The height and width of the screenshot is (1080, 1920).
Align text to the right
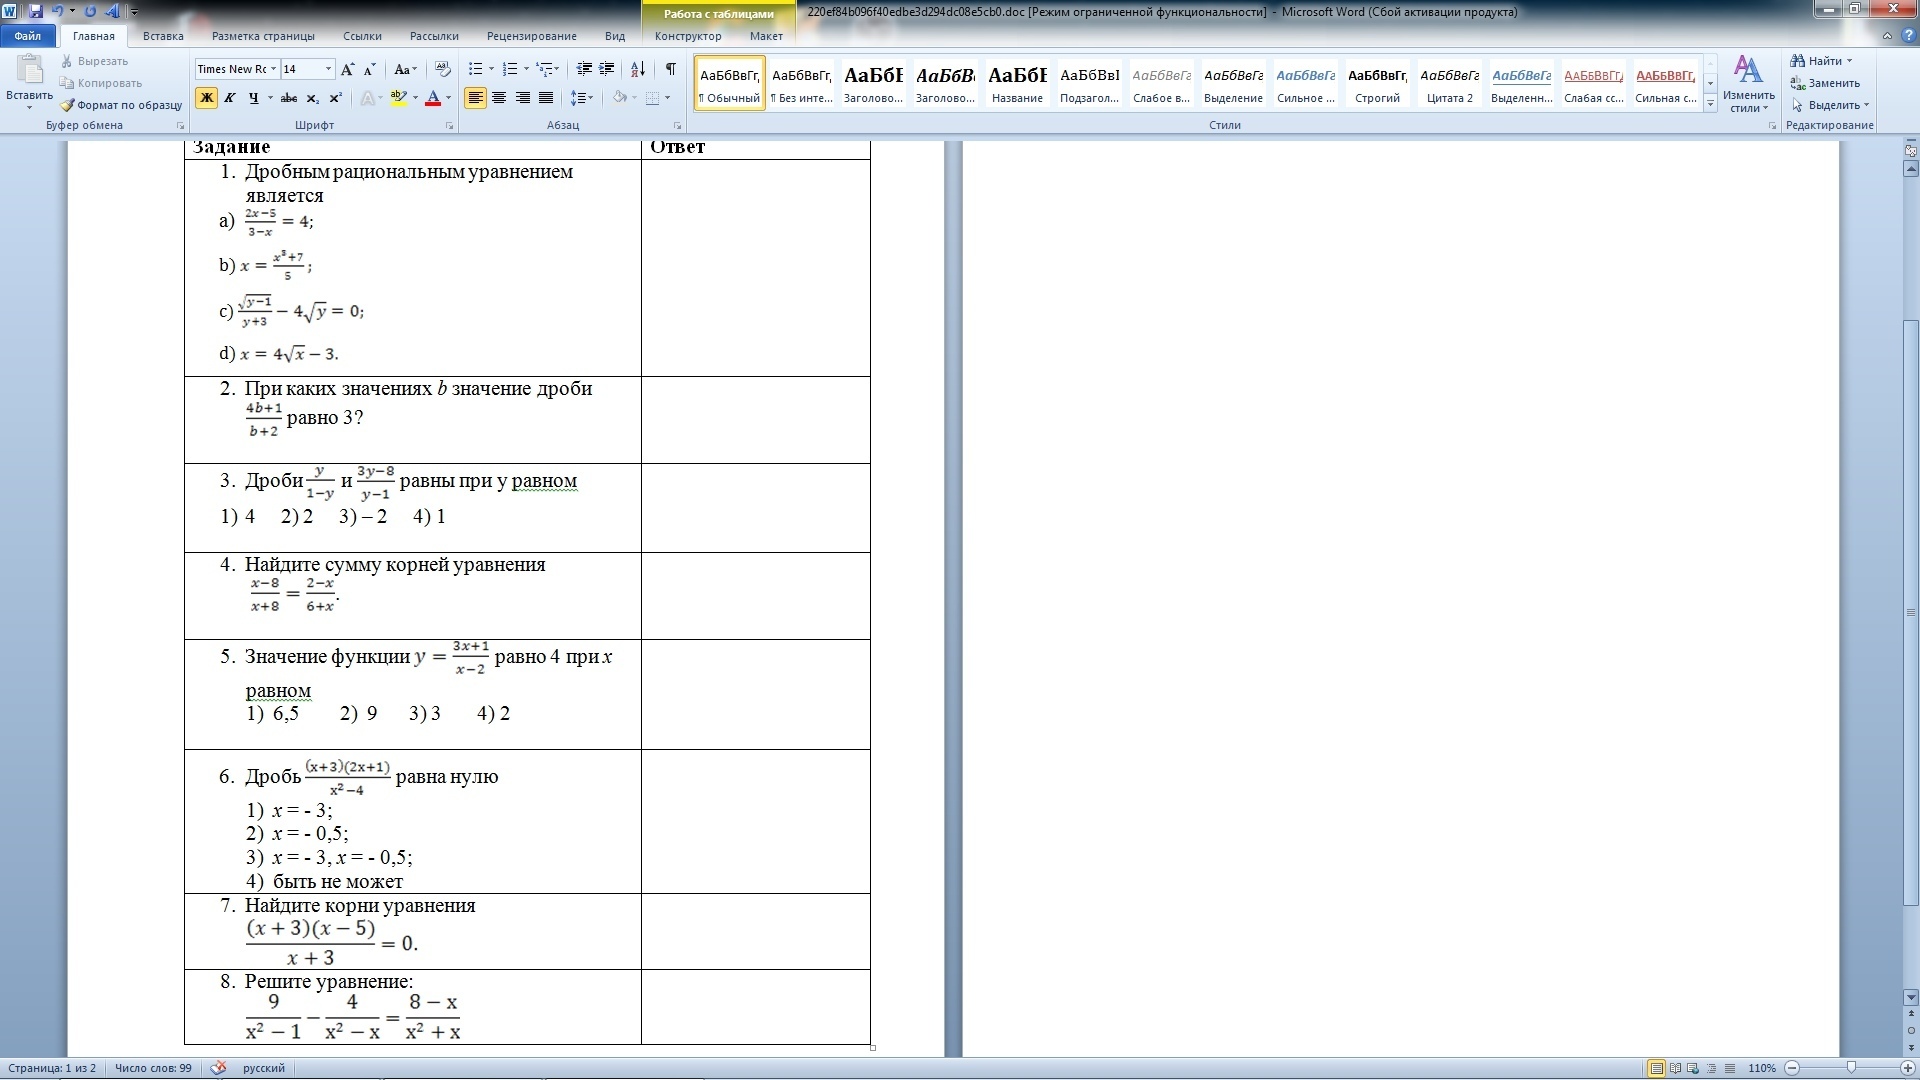pos(522,98)
